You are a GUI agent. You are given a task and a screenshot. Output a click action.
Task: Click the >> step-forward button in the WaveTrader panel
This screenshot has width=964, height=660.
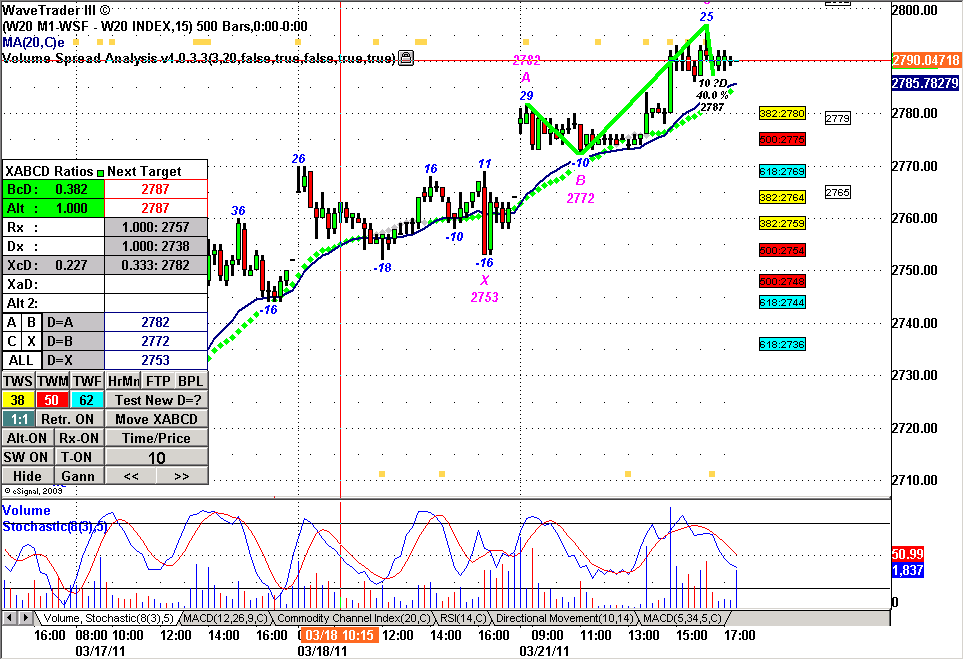point(182,476)
